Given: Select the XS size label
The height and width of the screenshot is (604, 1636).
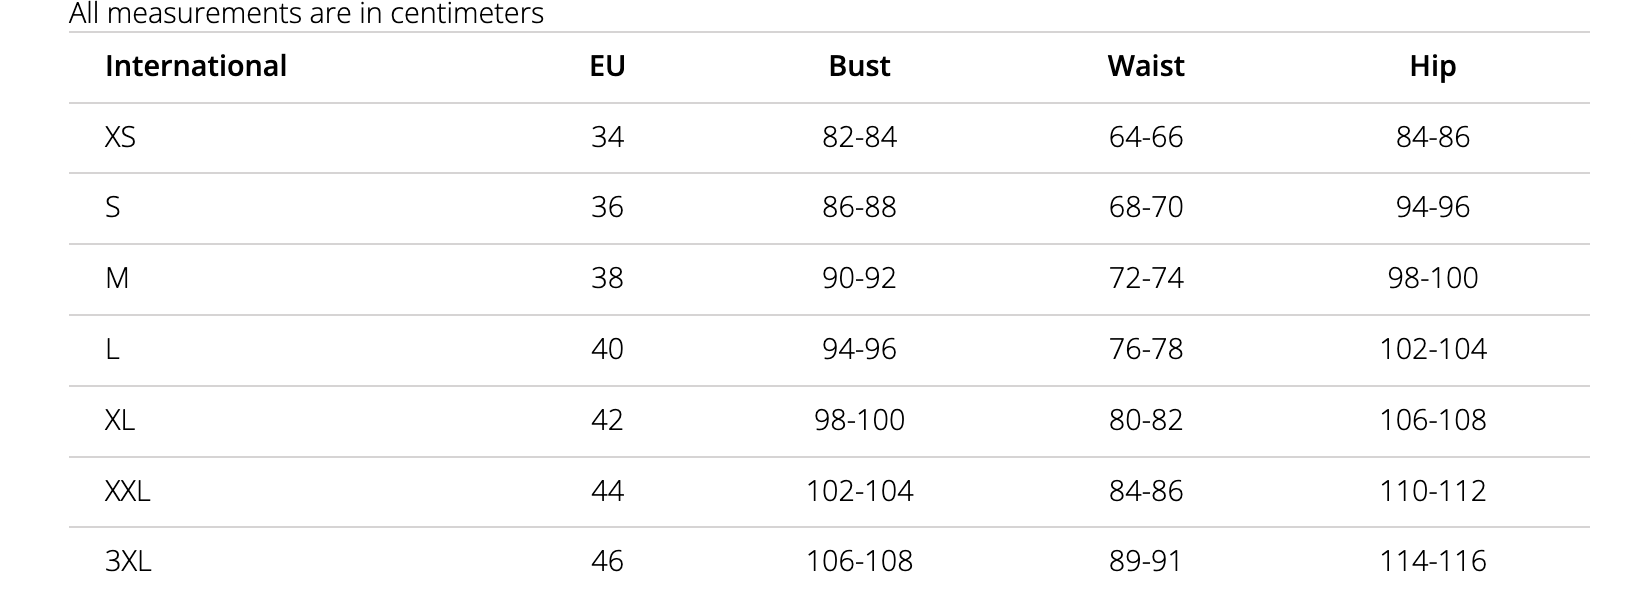Looking at the screenshot, I should [120, 137].
